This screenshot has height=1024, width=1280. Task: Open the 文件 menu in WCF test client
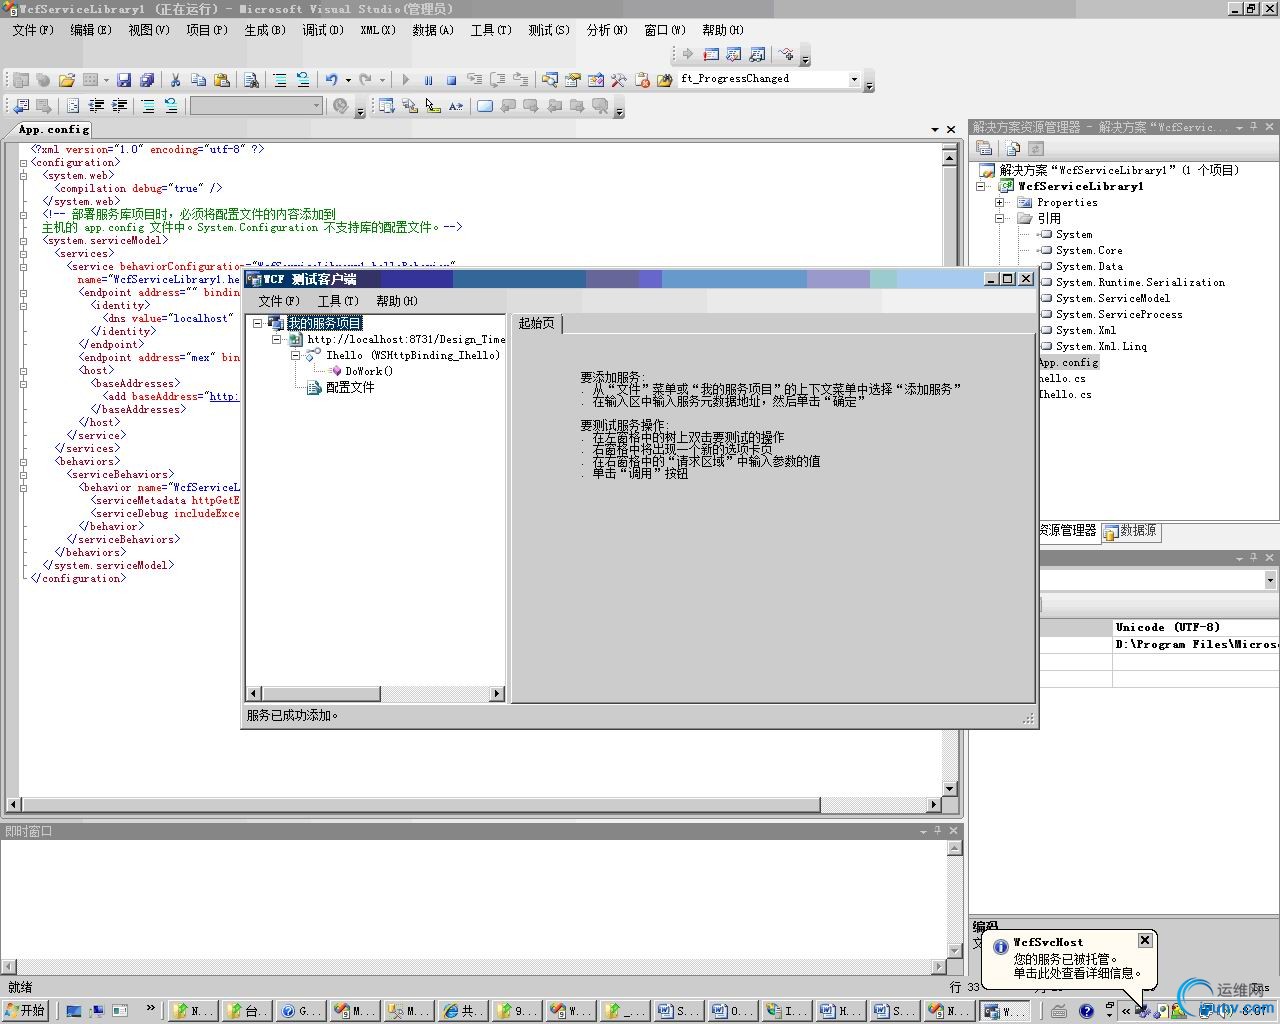tap(279, 301)
